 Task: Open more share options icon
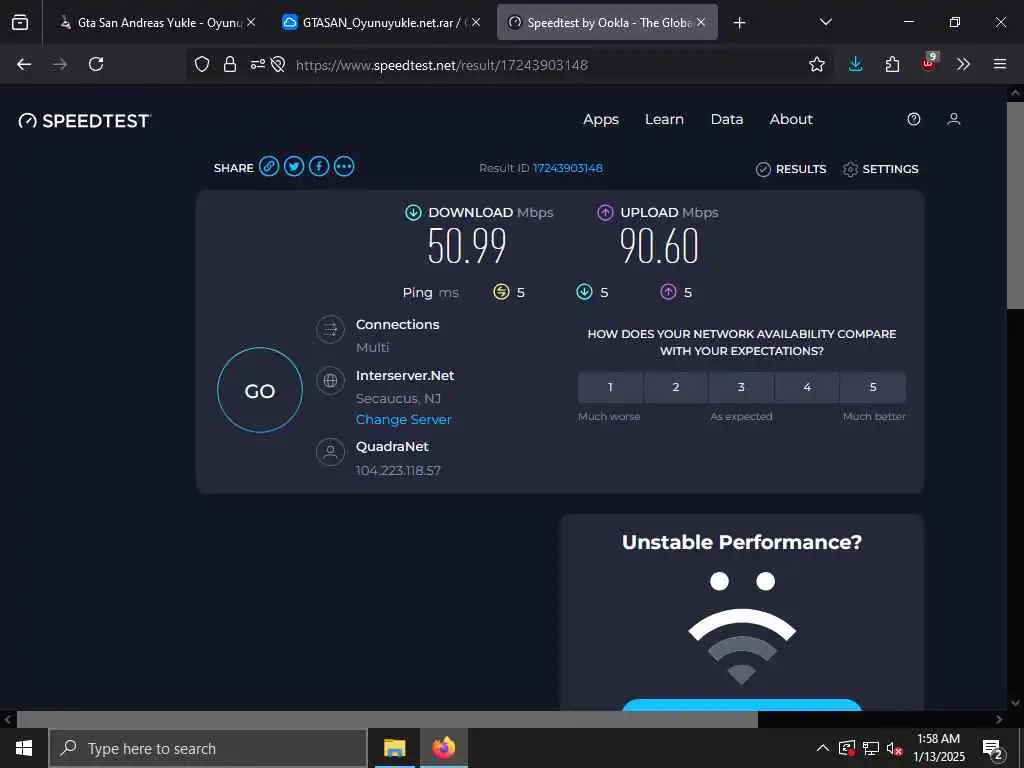(344, 167)
